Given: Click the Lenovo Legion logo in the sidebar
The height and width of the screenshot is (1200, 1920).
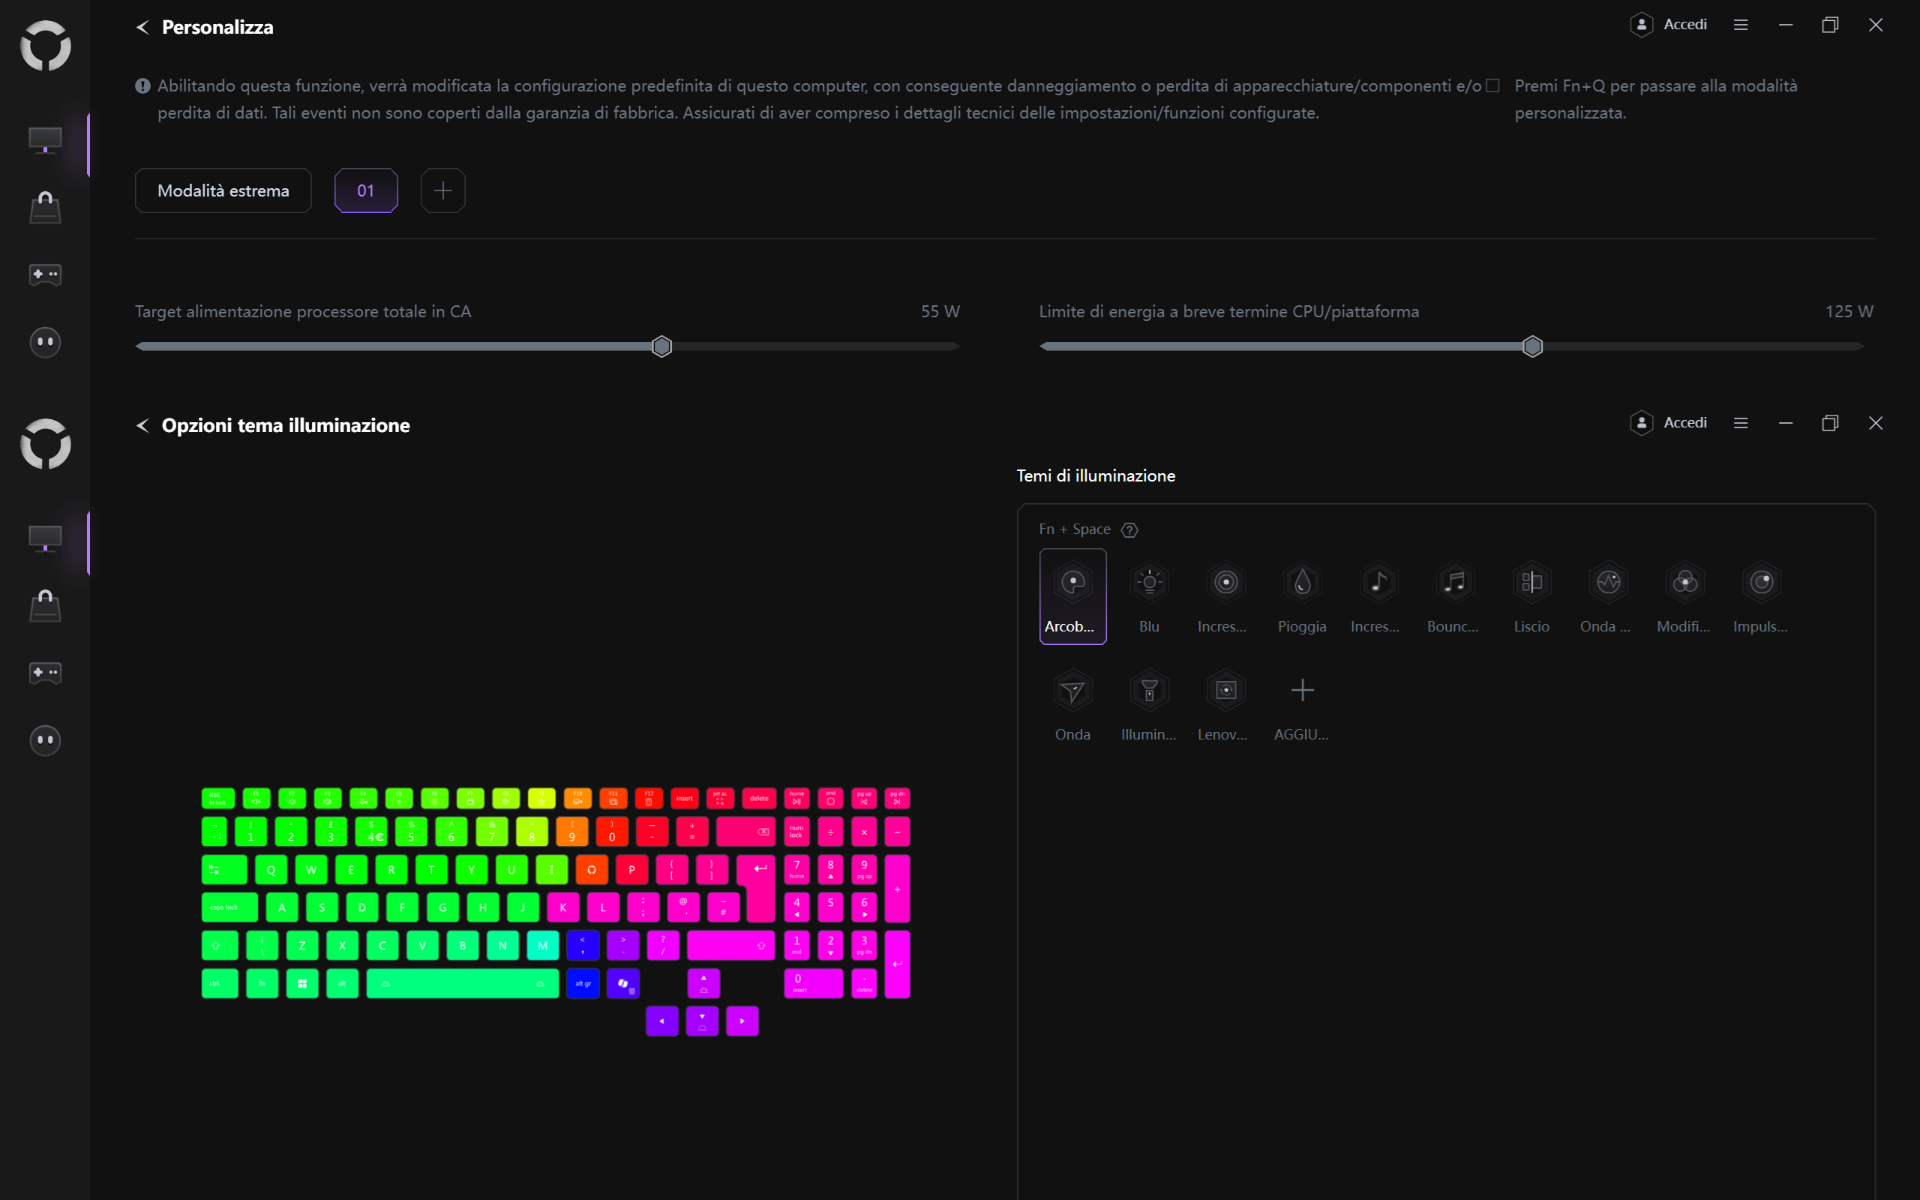Looking at the screenshot, I should pos(46,46).
